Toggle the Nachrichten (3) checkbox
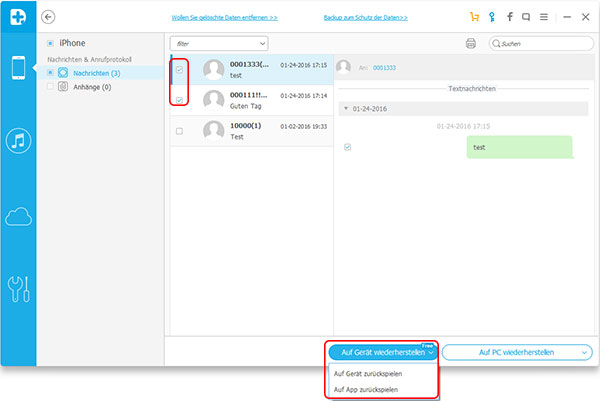The height and width of the screenshot is (401, 600). [50, 72]
